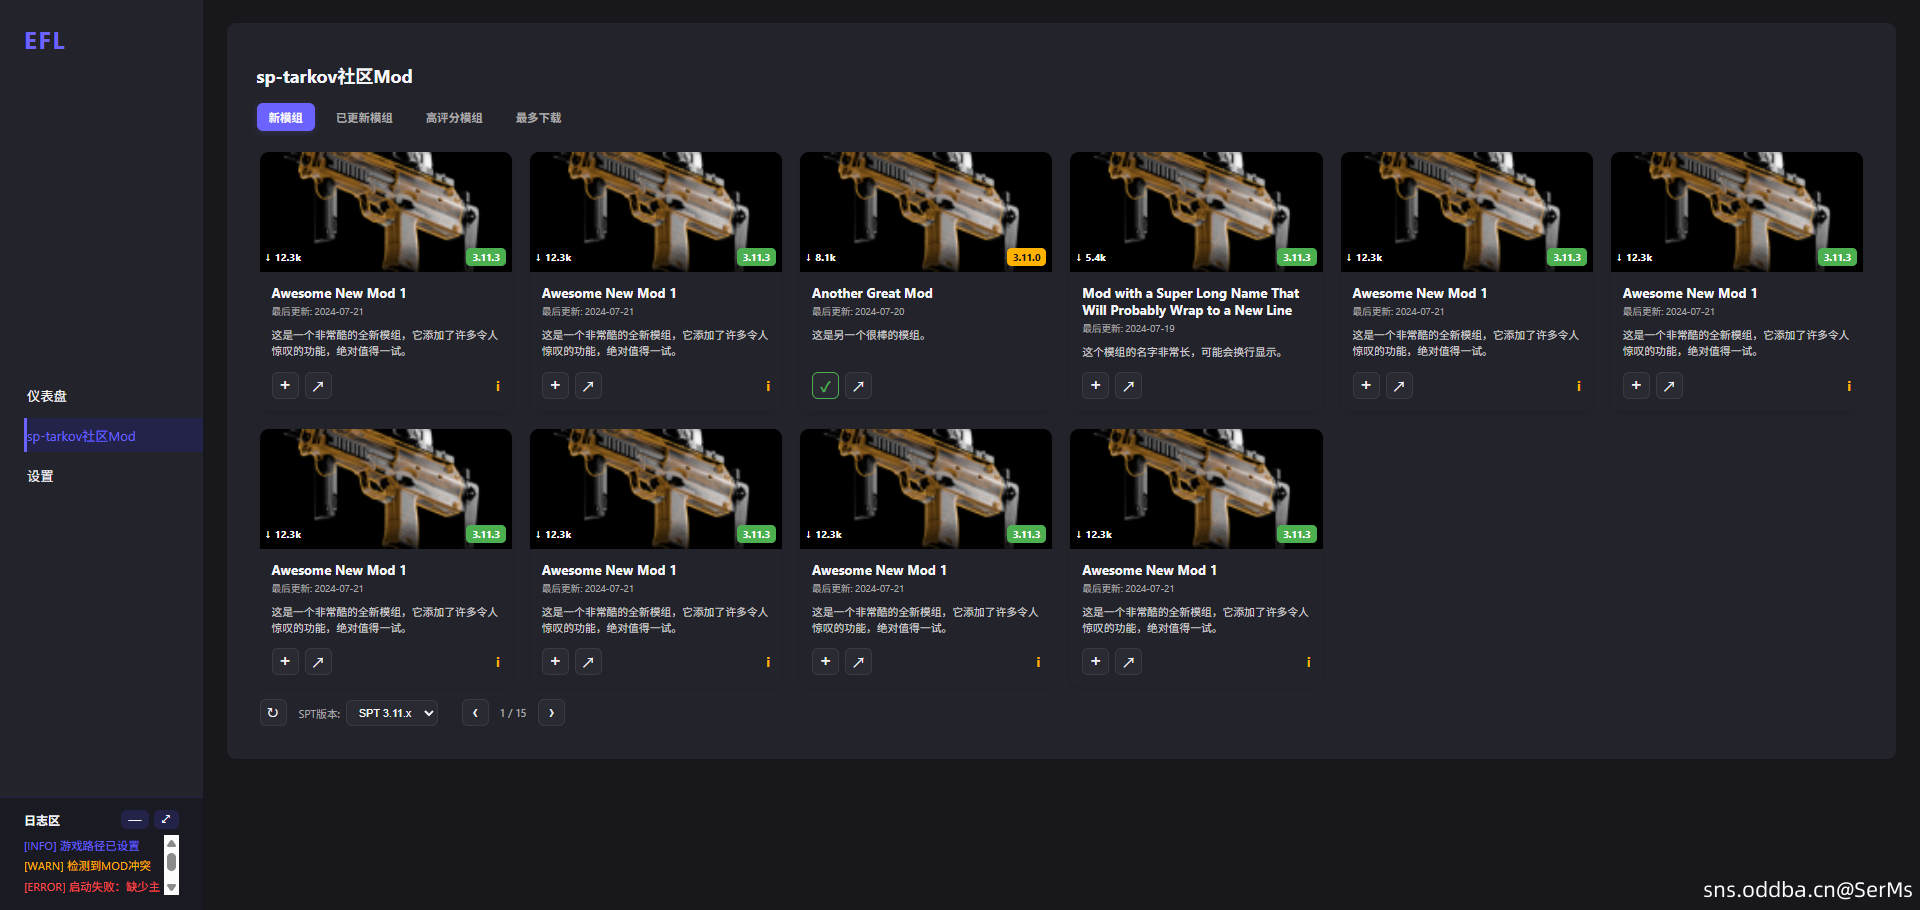1920x910 pixels.
Task: Add the second top-row Awesome New Mod 1
Action: (555, 386)
